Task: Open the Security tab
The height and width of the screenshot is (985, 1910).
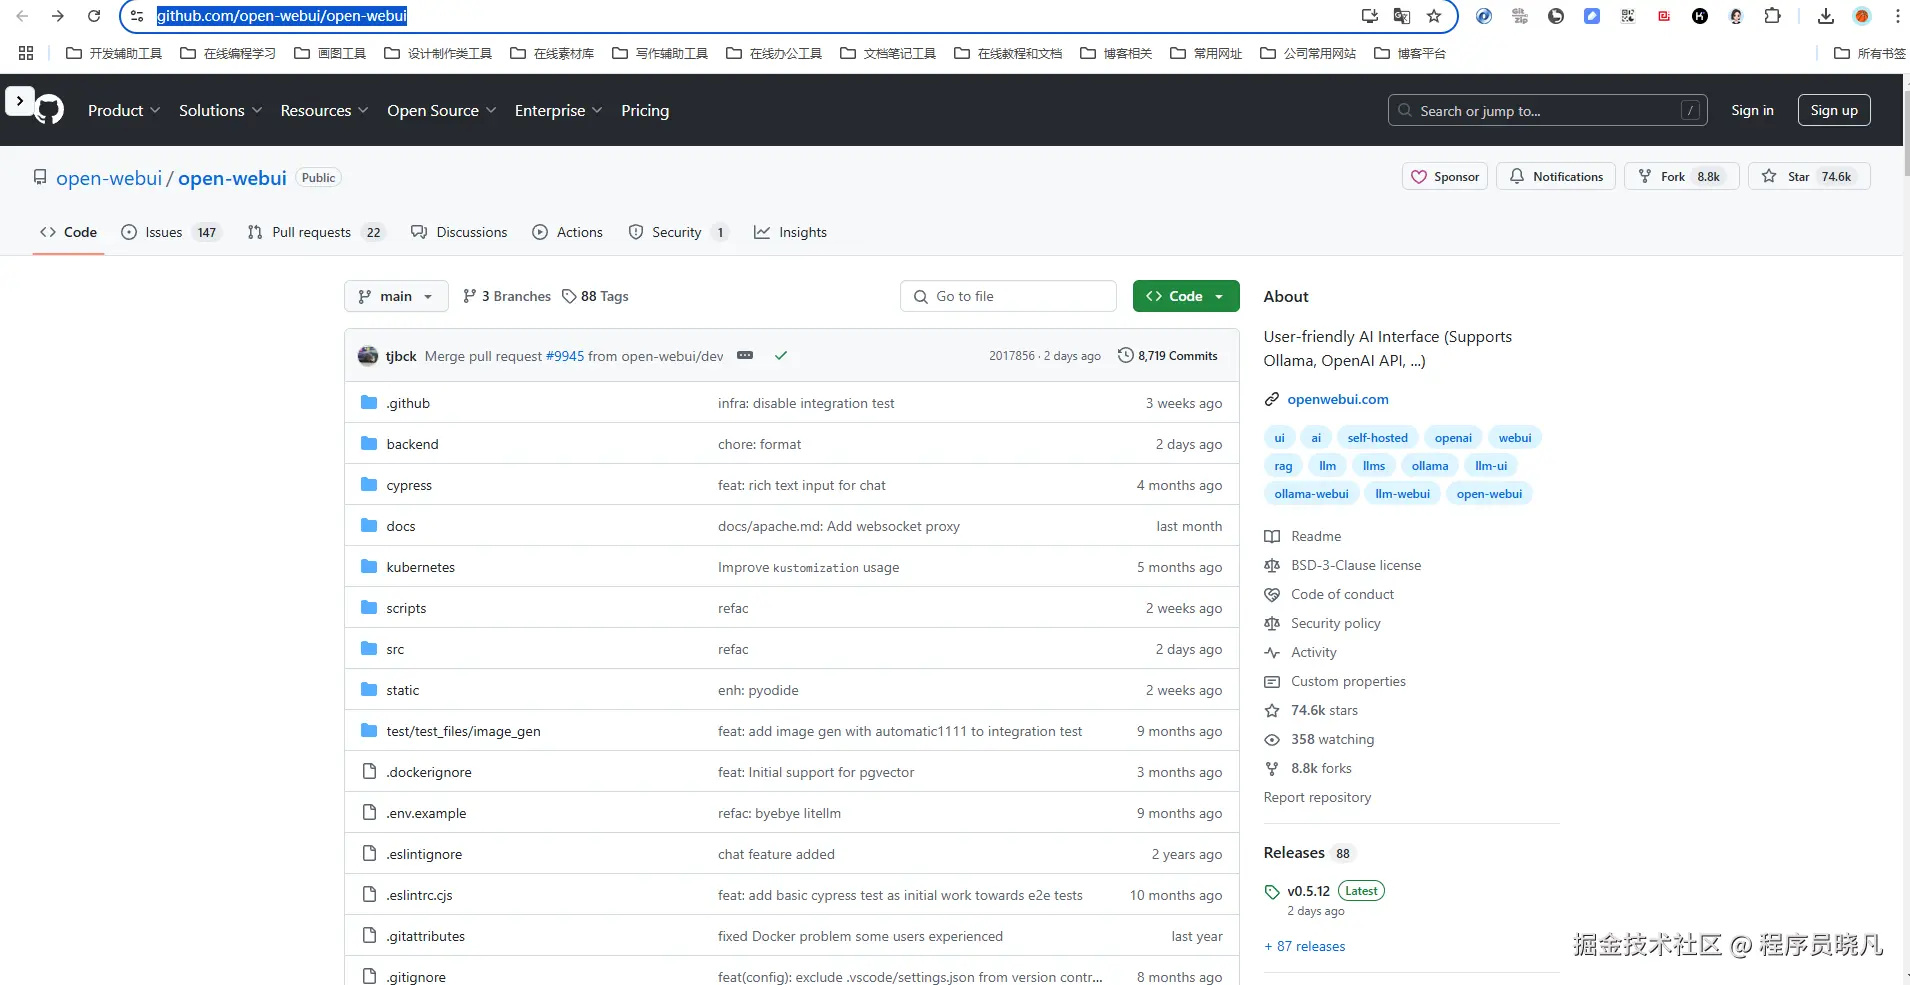Action: pos(678,232)
